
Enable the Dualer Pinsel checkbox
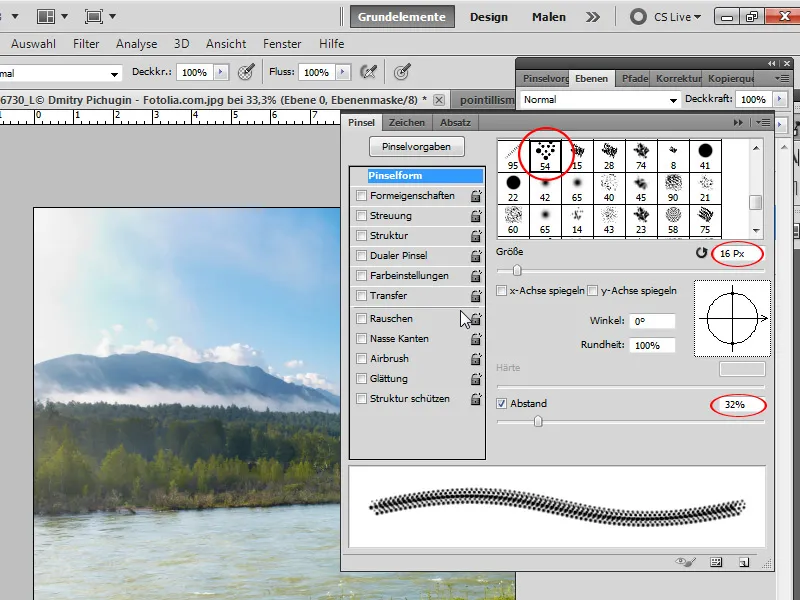(x=361, y=256)
